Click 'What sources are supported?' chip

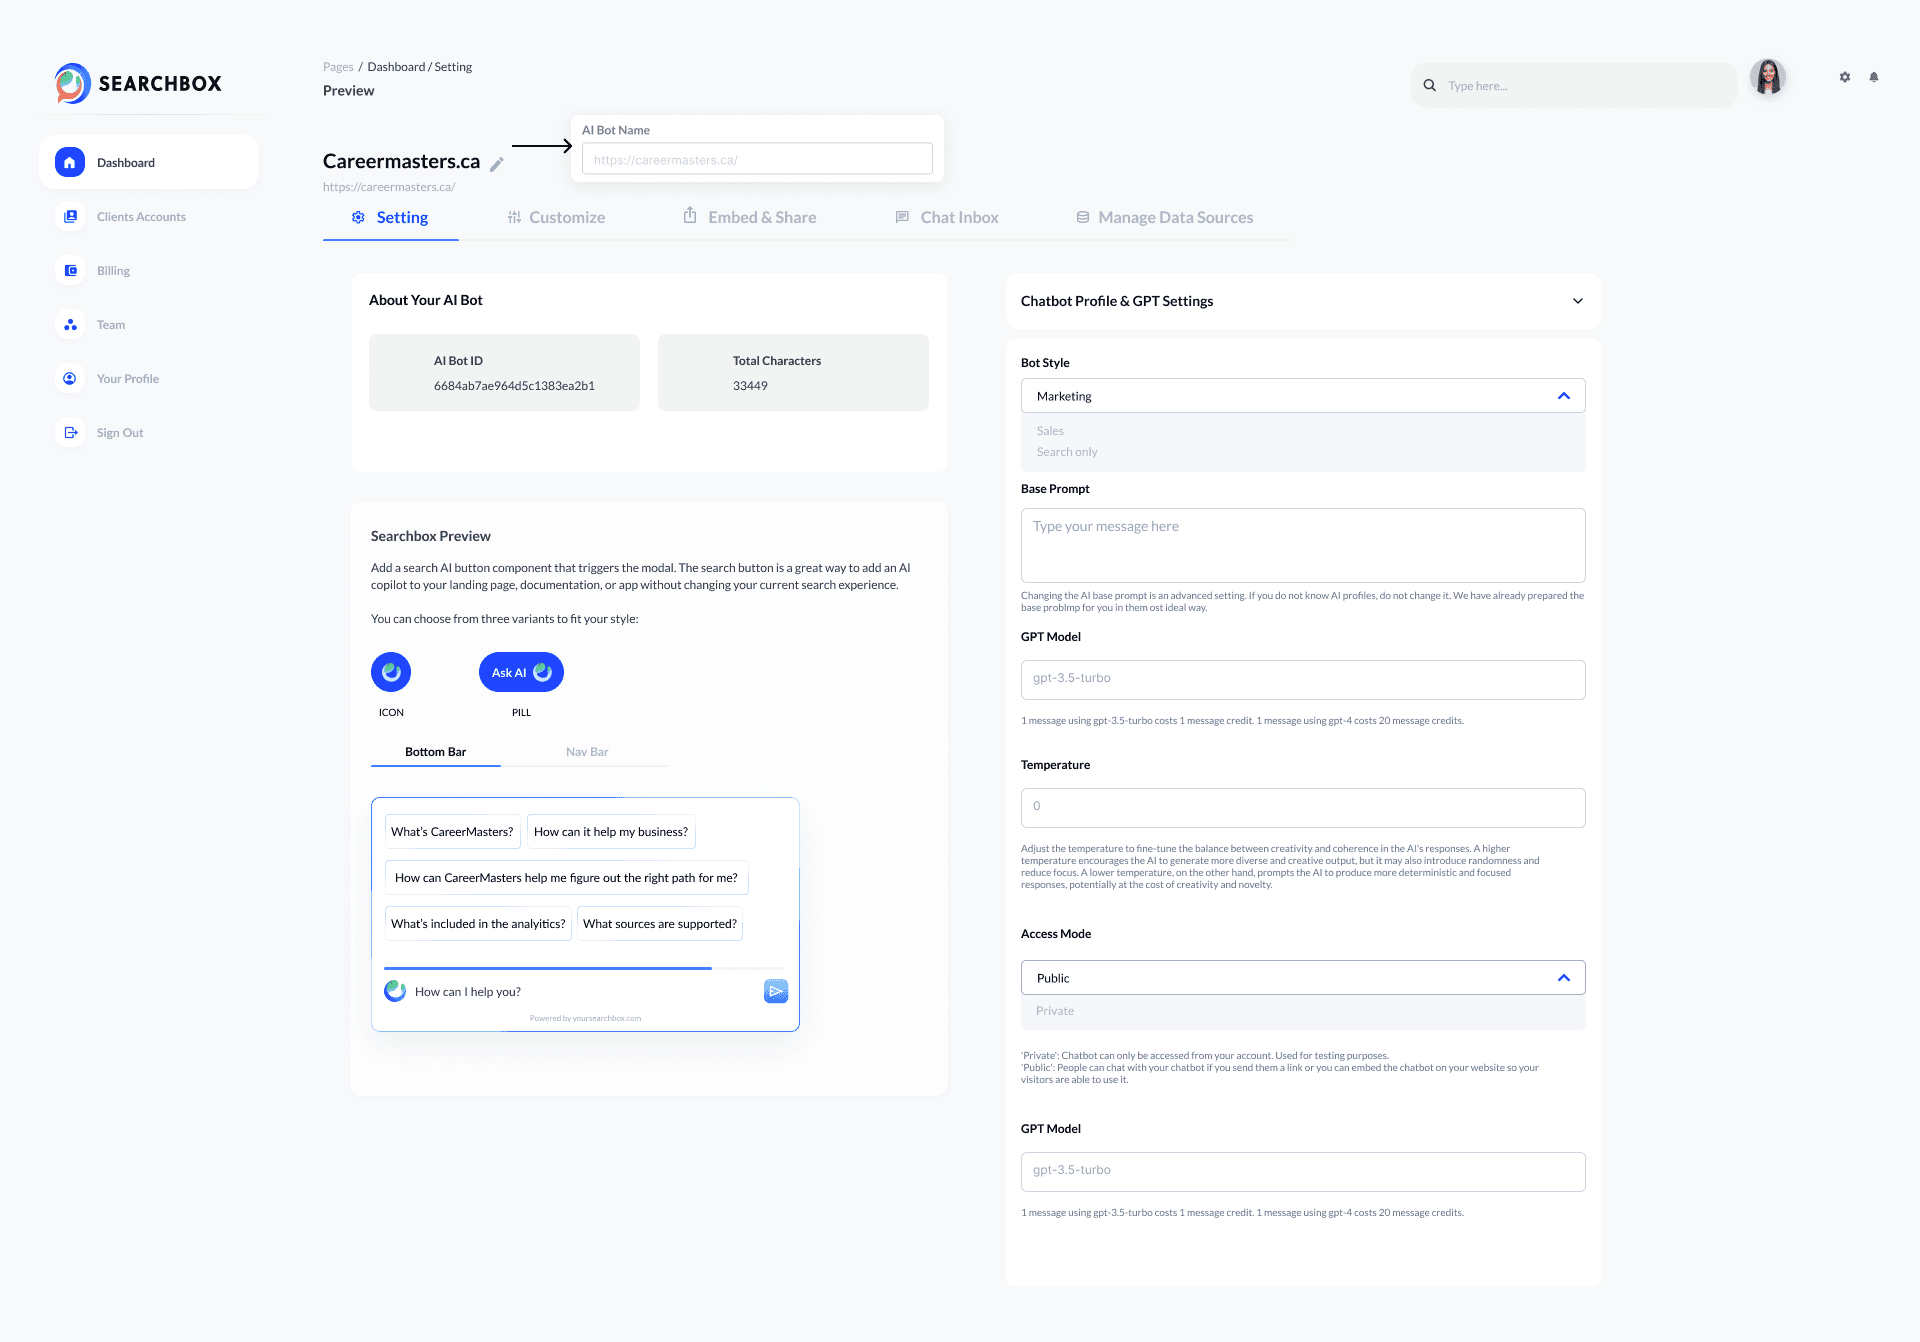[x=660, y=924]
